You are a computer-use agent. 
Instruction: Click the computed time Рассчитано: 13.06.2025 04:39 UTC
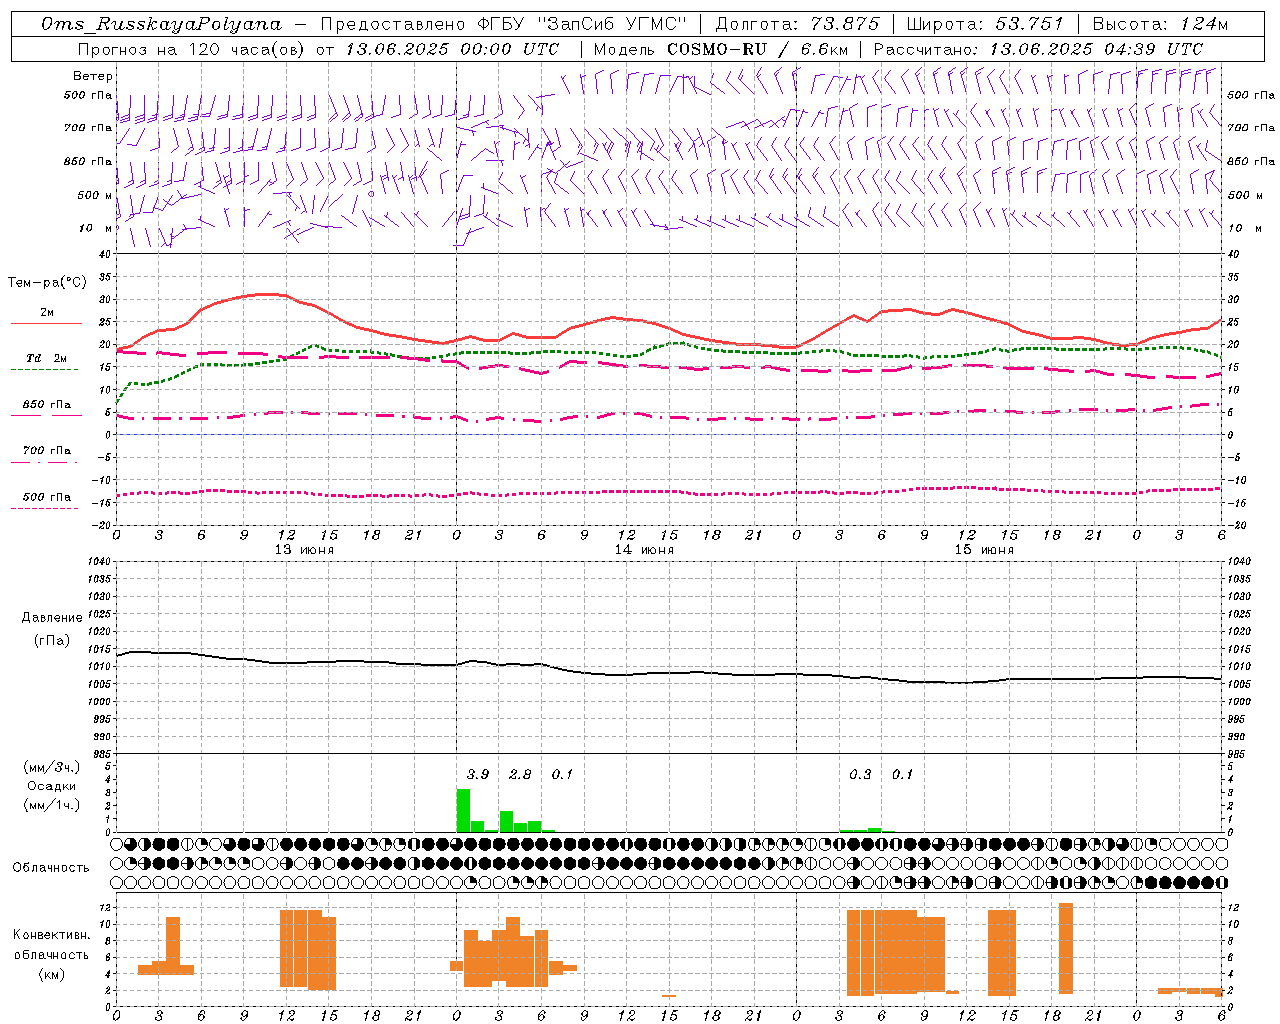1038,49
